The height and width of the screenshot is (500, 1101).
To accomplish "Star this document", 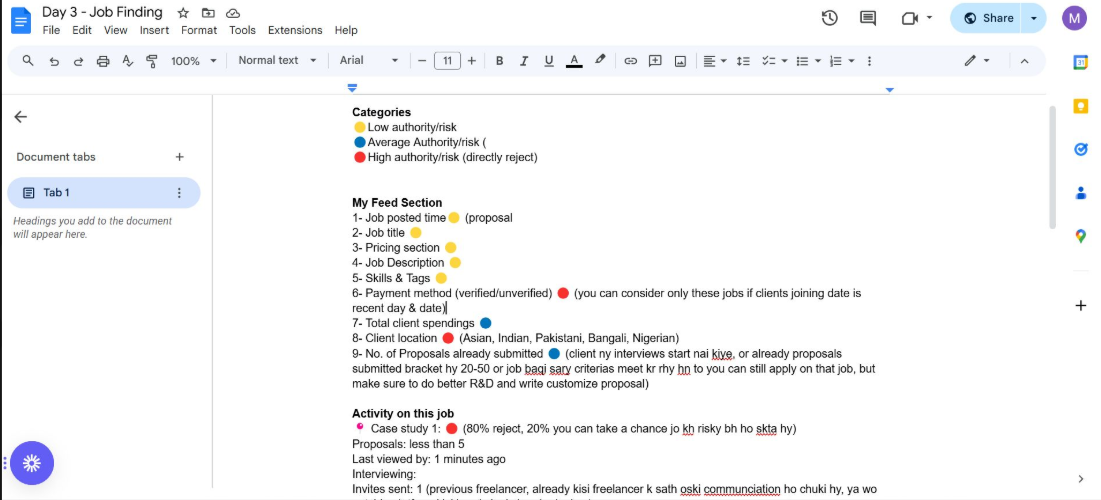I will [183, 13].
